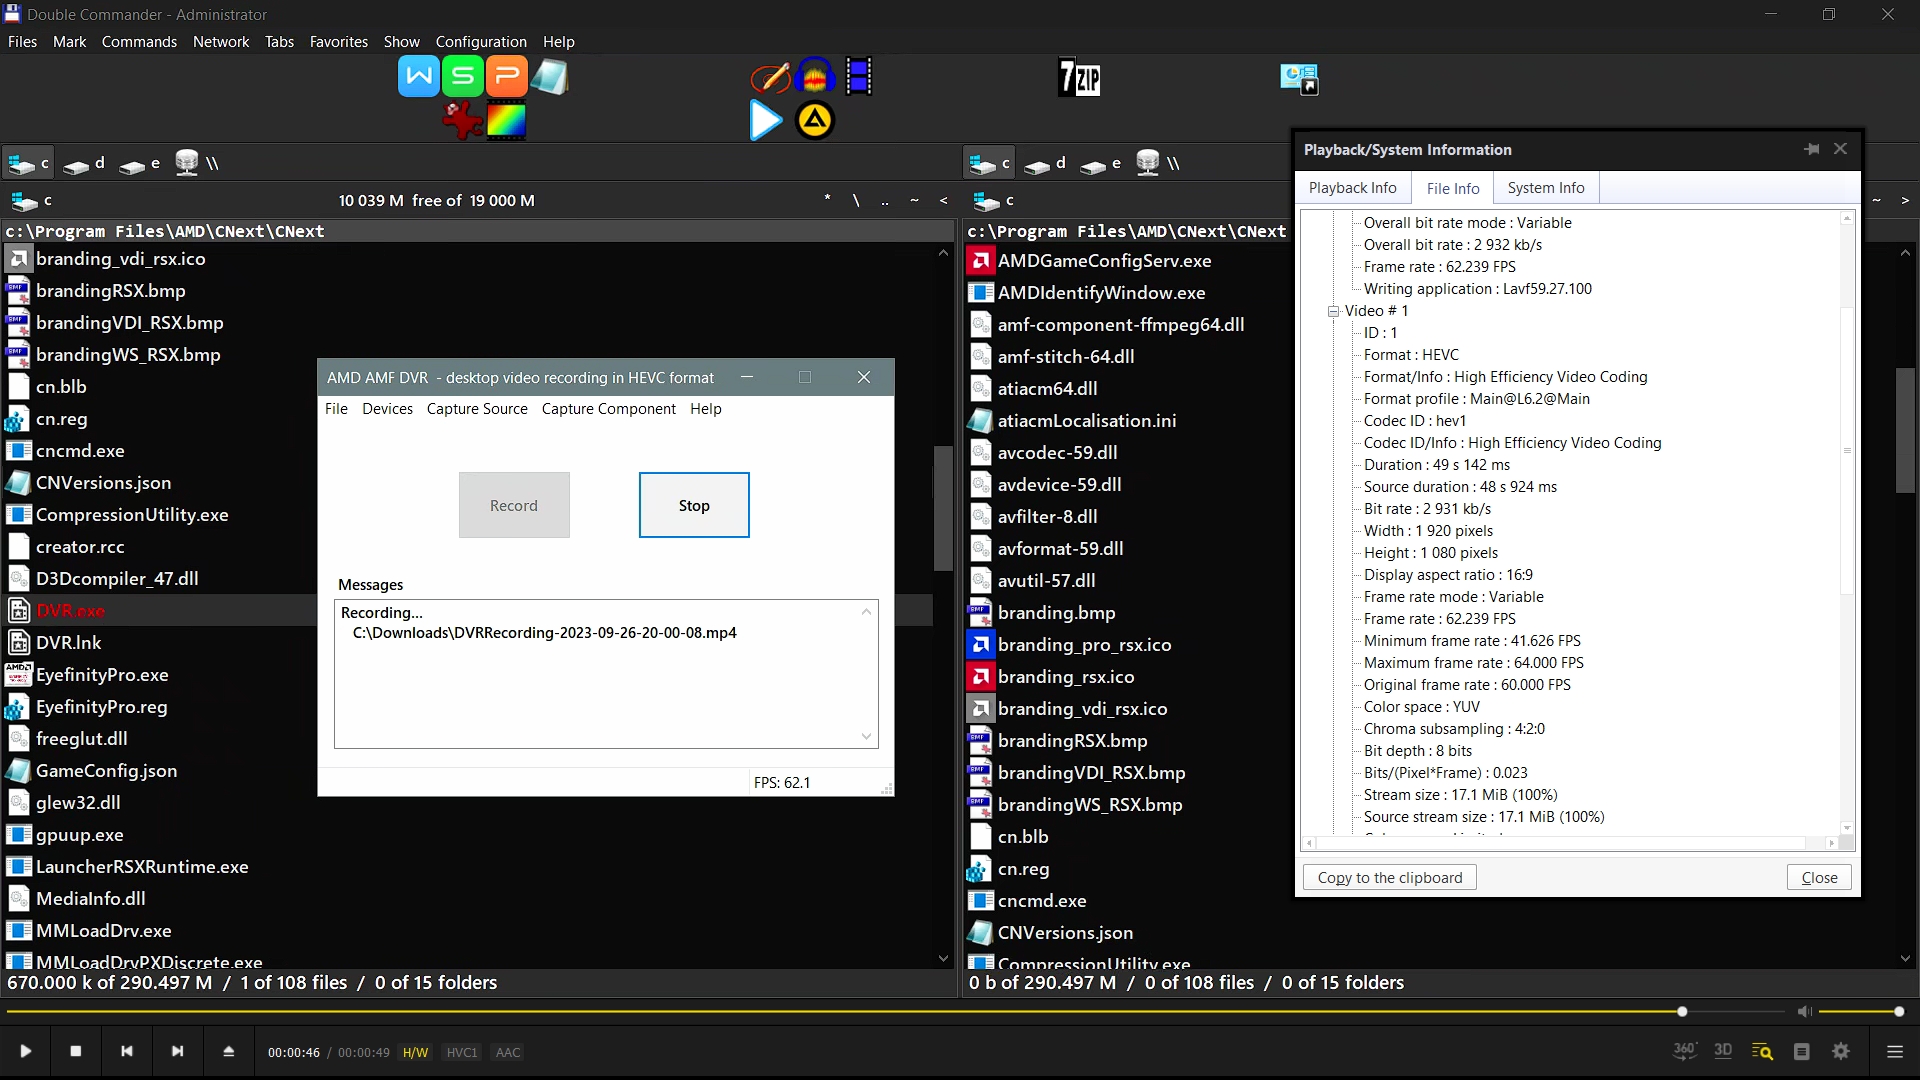Click the playlist search icon
The image size is (1920, 1080).
click(1763, 1051)
